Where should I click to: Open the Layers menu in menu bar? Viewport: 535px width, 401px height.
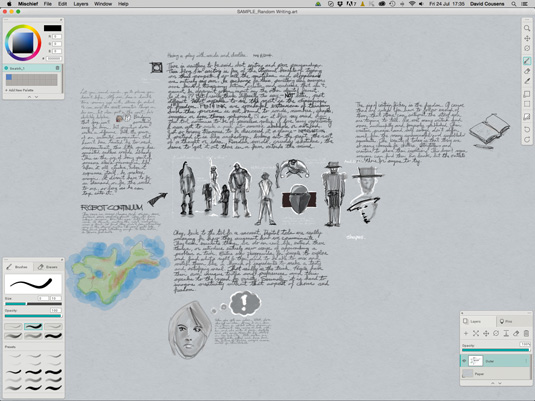pos(81,4)
